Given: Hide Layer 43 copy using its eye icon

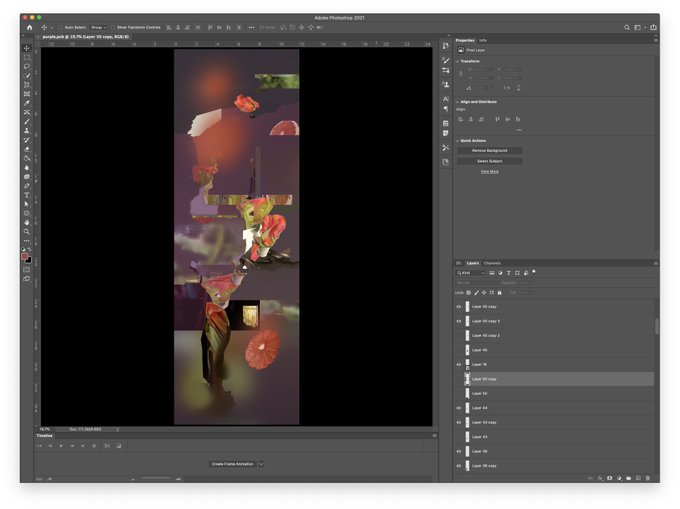Looking at the screenshot, I should tap(459, 422).
